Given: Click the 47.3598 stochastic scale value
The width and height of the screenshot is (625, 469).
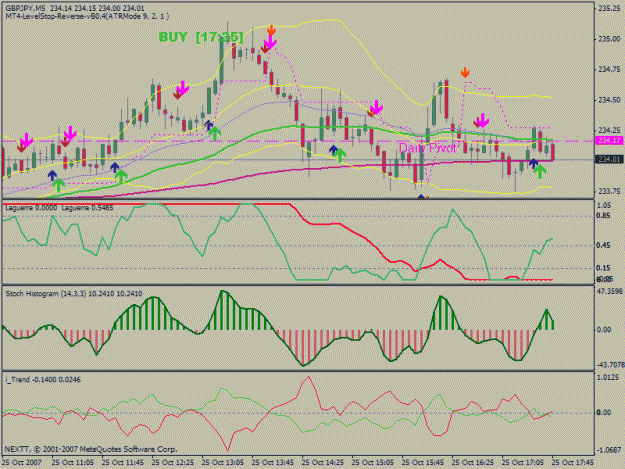Looking at the screenshot, I should 610,292.
